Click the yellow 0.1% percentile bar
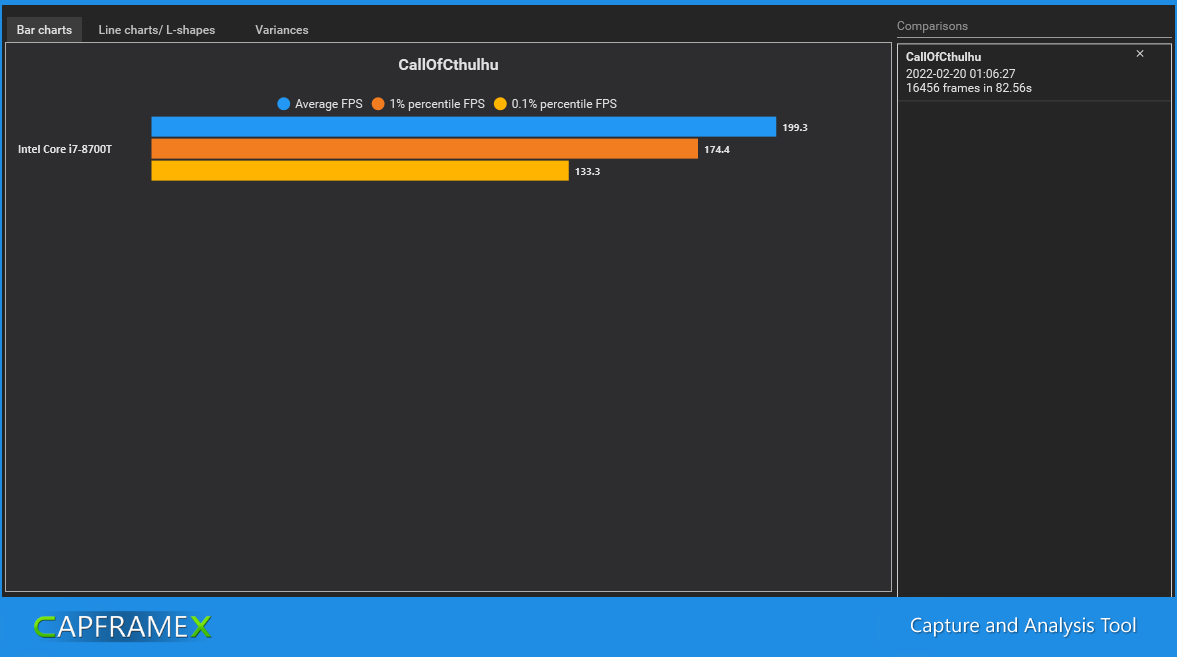Screen dimensions: 1177x657 [x=360, y=170]
